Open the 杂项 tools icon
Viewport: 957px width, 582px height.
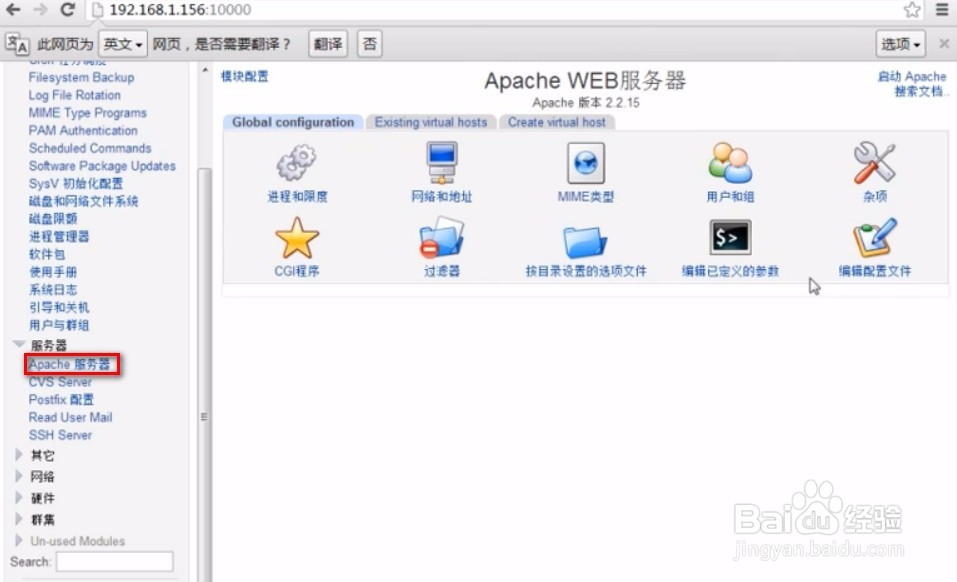874,162
